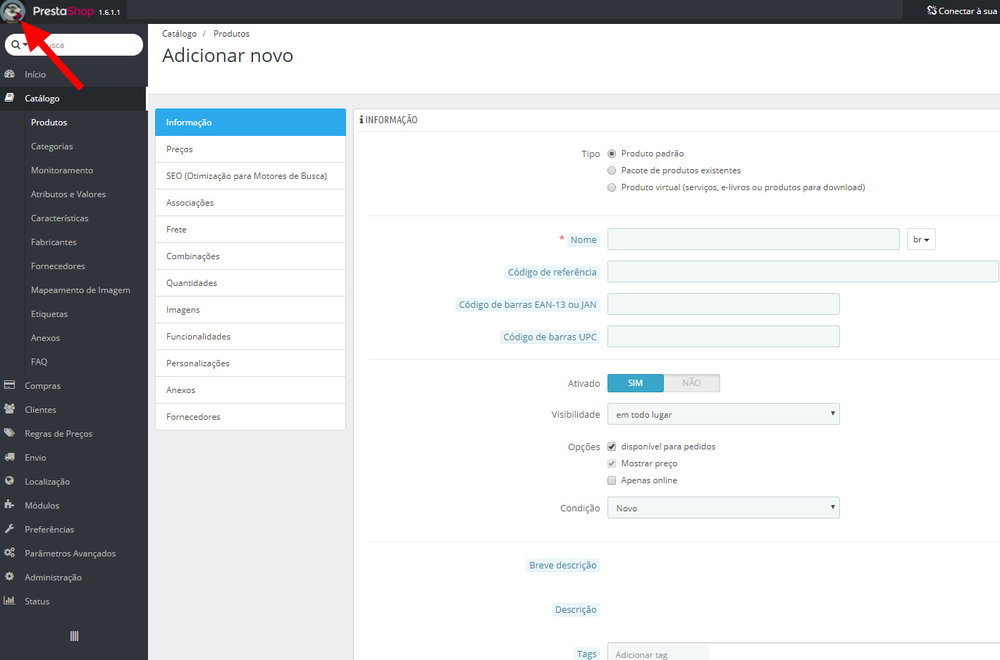Click Produtos breadcrumb link
This screenshot has height=660, width=1000.
point(232,34)
